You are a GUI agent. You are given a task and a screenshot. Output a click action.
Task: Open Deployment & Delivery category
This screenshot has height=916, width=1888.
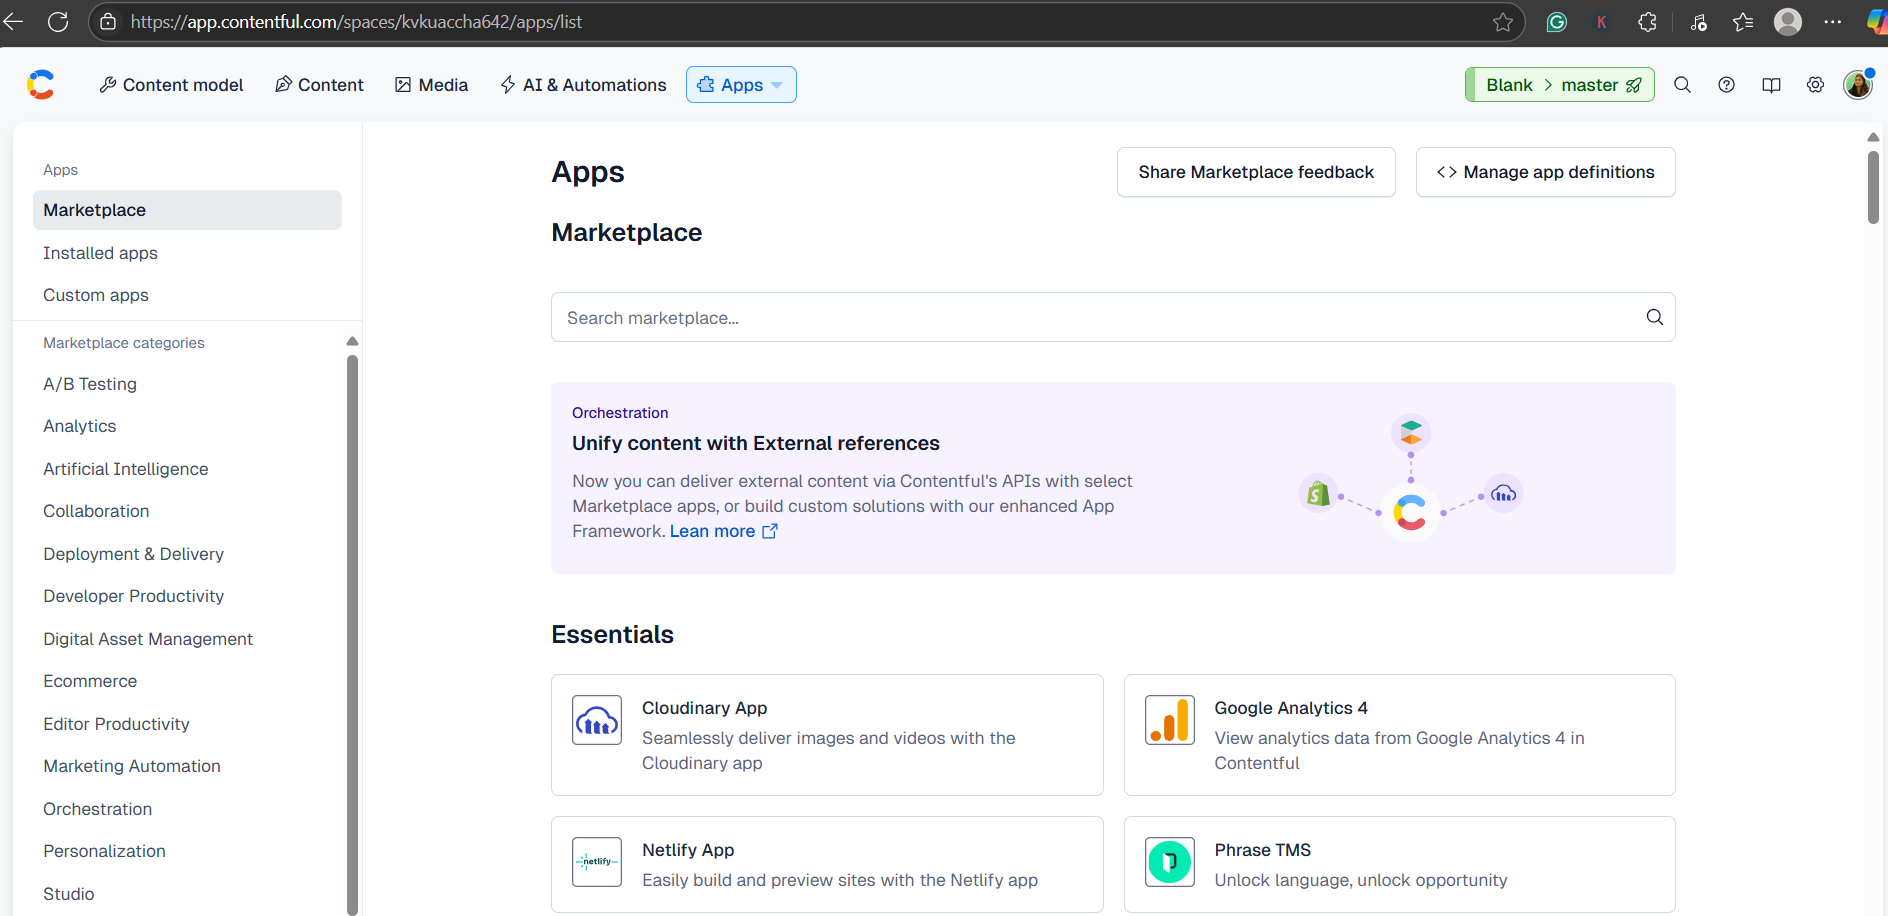[133, 554]
